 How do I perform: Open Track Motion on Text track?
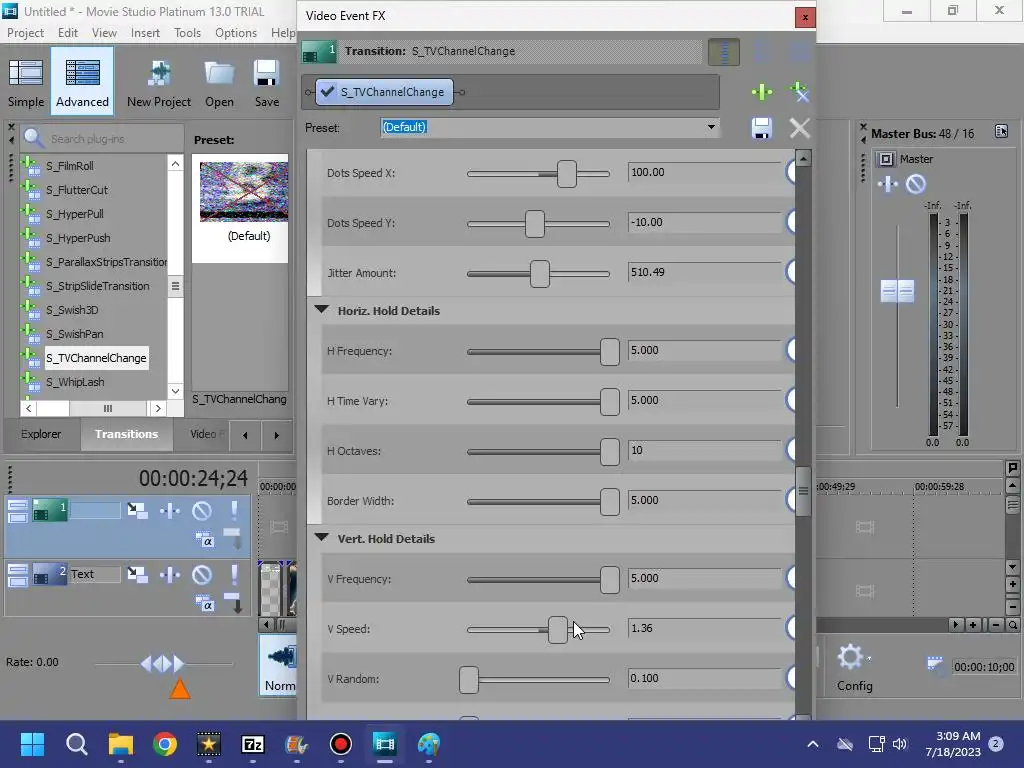pyautogui.click(x=137, y=575)
